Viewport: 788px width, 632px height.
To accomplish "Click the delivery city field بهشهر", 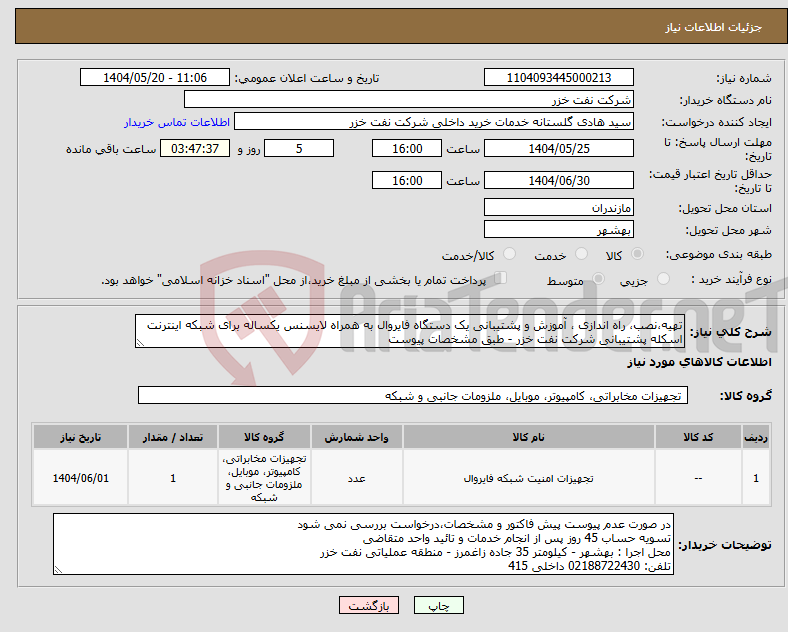I will coord(559,230).
